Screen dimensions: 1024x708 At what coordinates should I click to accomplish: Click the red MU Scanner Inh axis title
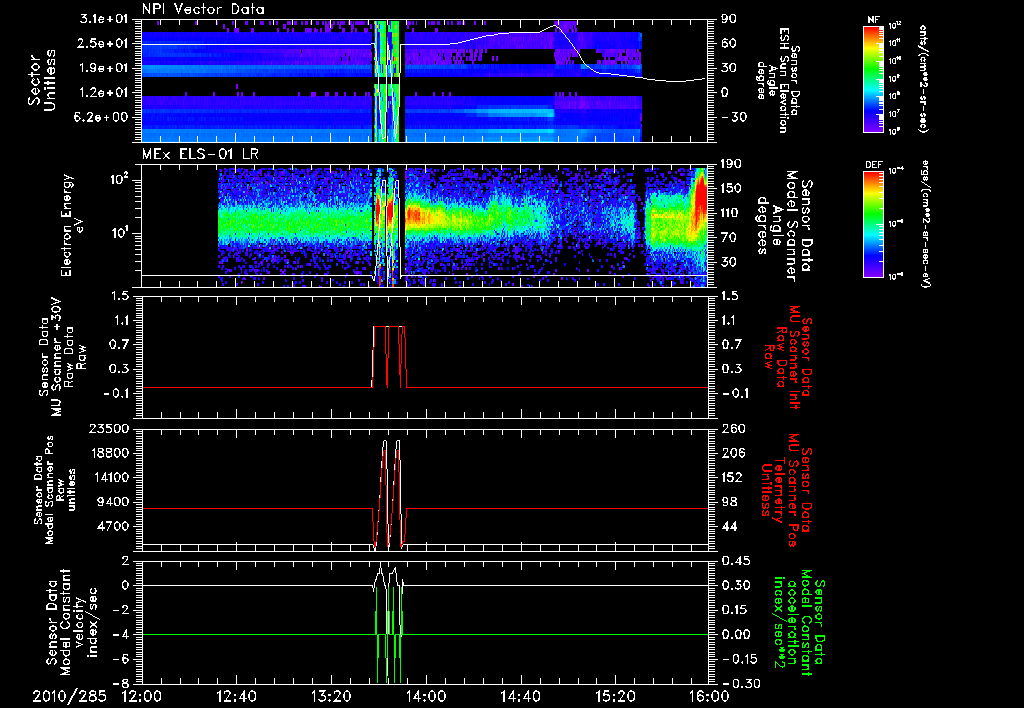coord(787,357)
